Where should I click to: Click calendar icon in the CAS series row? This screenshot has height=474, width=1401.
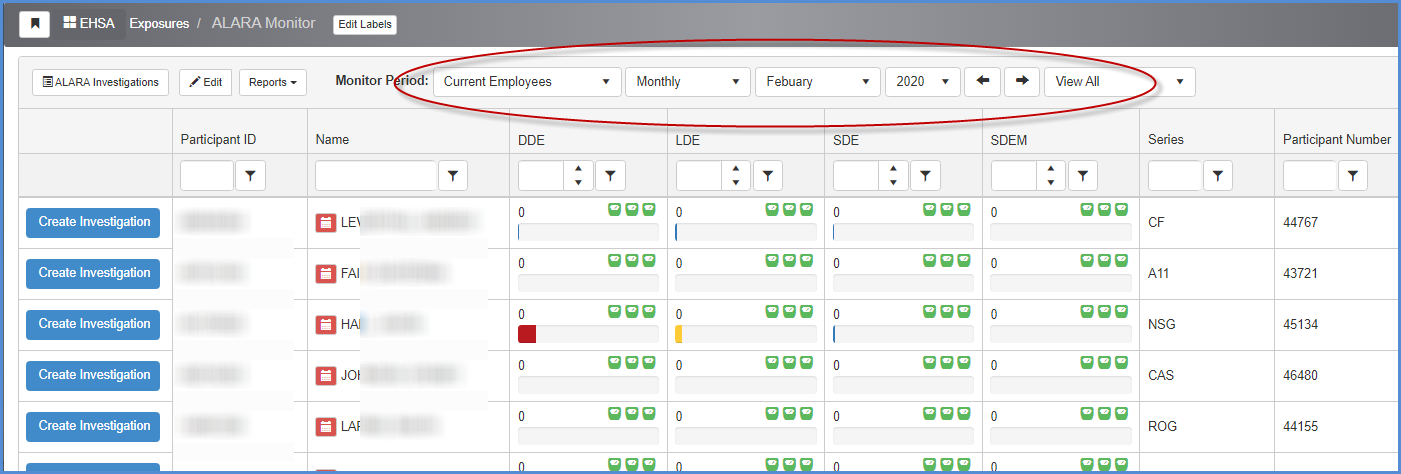click(326, 376)
